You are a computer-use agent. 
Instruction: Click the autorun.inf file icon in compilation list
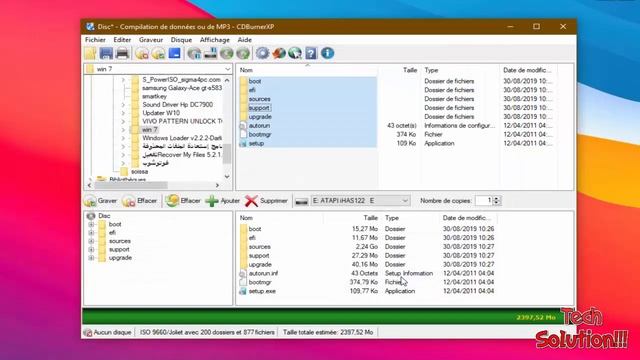pos(243,273)
